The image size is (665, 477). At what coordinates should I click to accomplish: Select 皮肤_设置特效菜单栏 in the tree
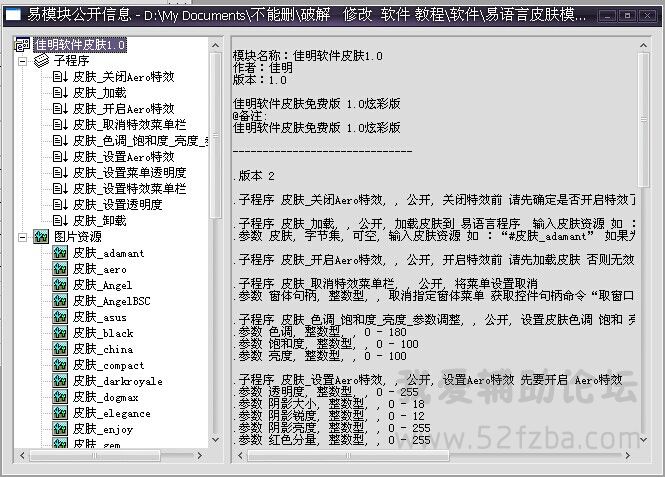[x=129, y=189]
